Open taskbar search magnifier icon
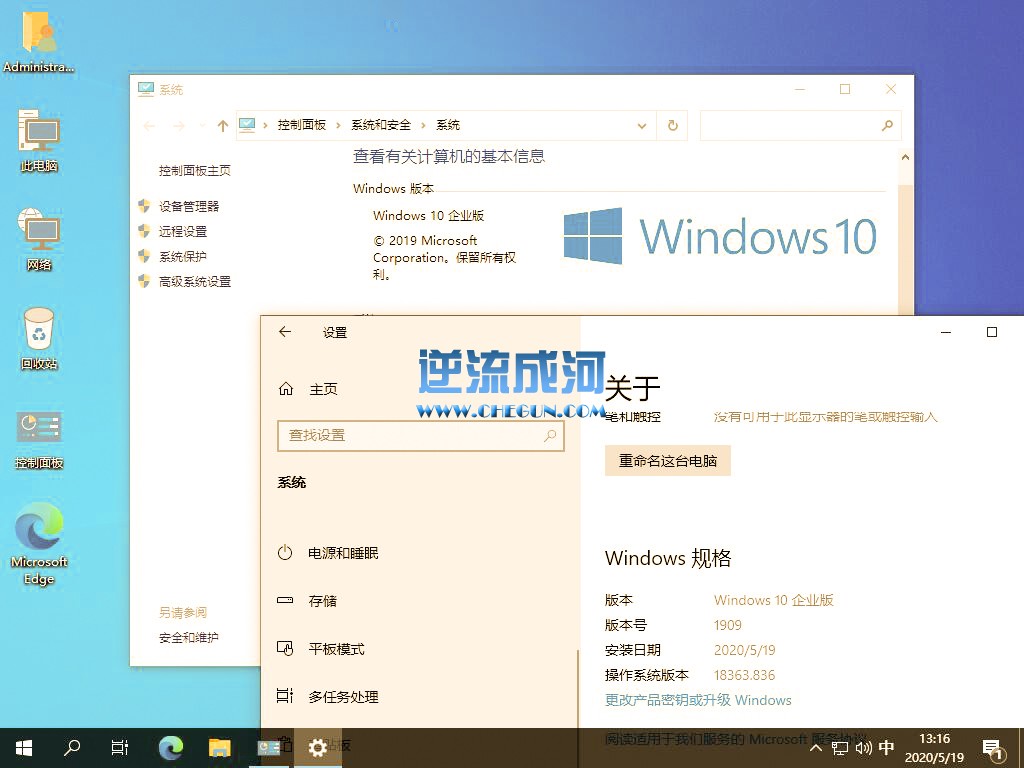Image resolution: width=1024 pixels, height=768 pixels. pyautogui.click(x=72, y=747)
